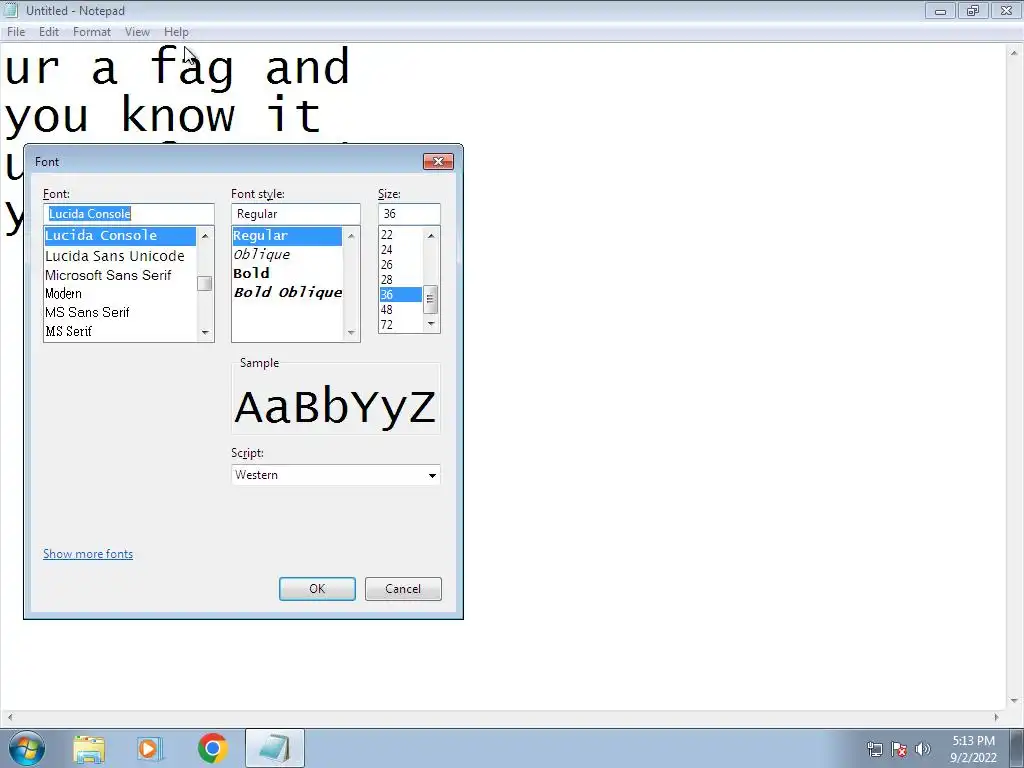The image size is (1024, 768).
Task: Select Oblique font style
Action: pyautogui.click(x=287, y=255)
